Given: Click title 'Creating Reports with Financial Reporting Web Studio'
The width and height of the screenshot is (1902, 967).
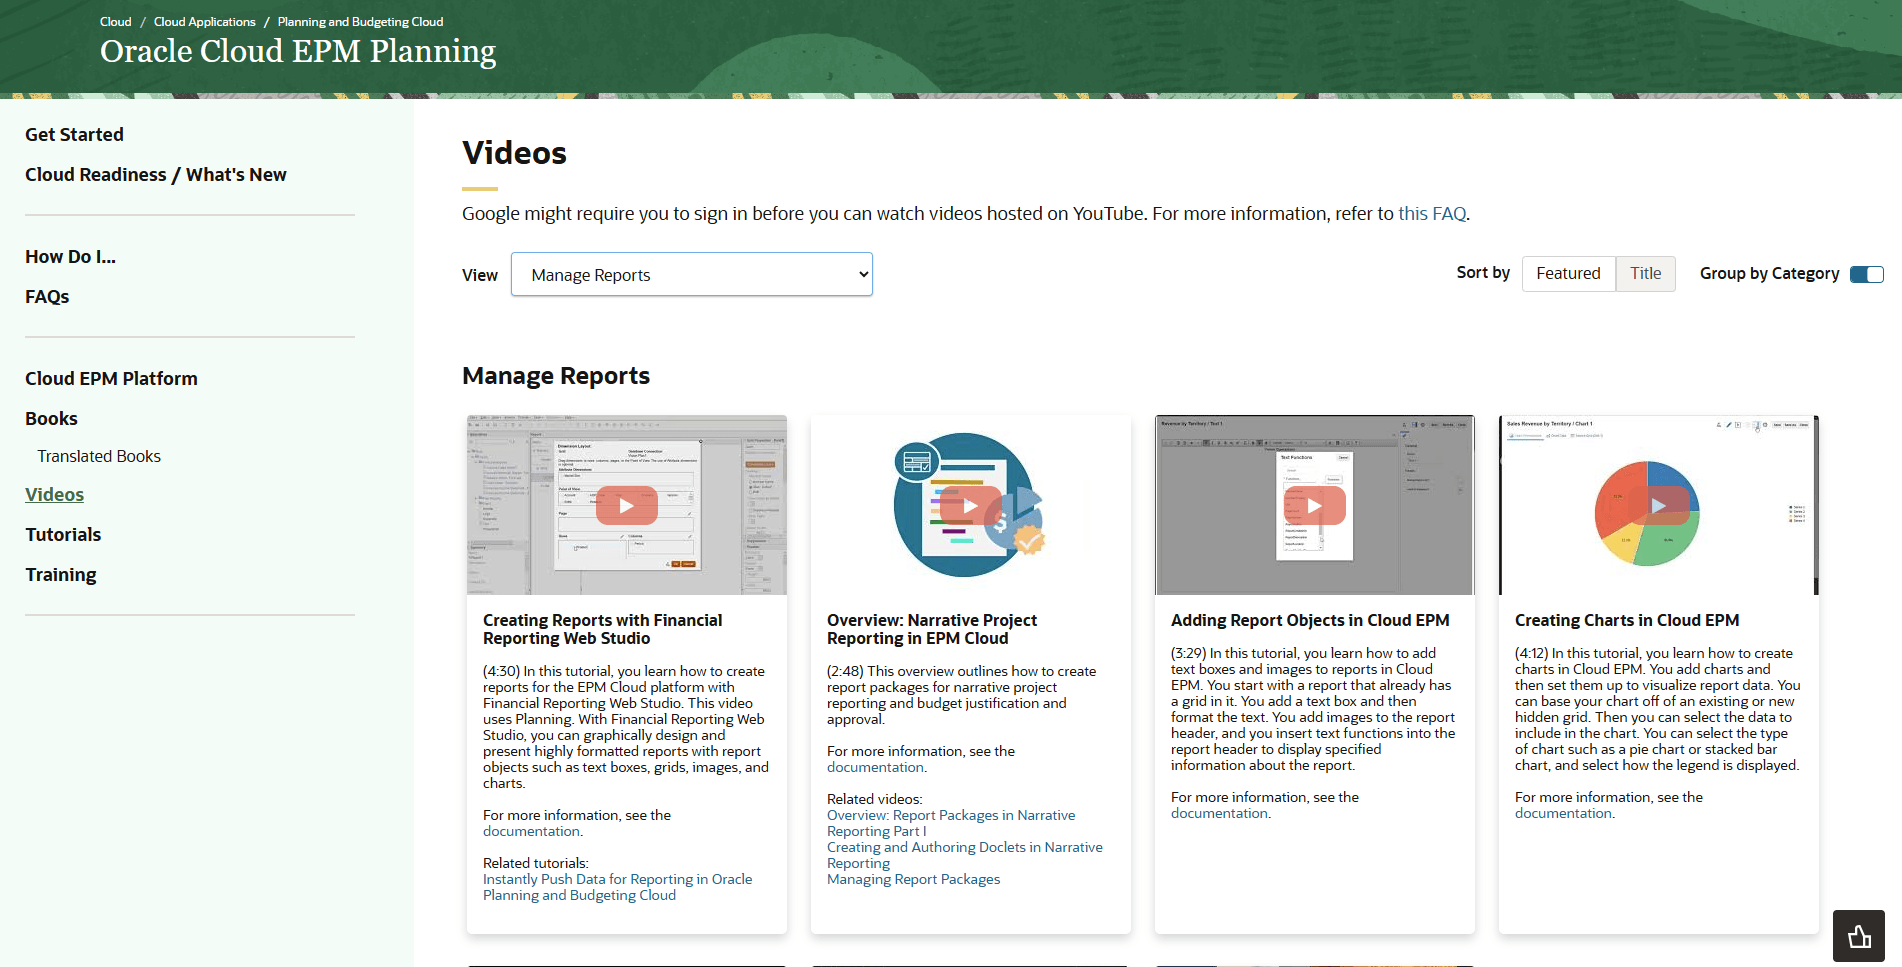Looking at the screenshot, I should pyautogui.click(x=603, y=630).
